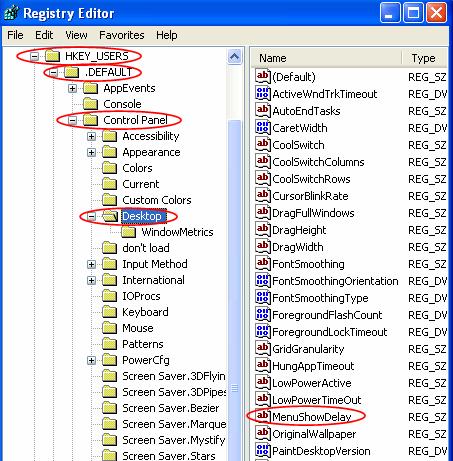Expand the Accessibility tree node

(x=91, y=136)
